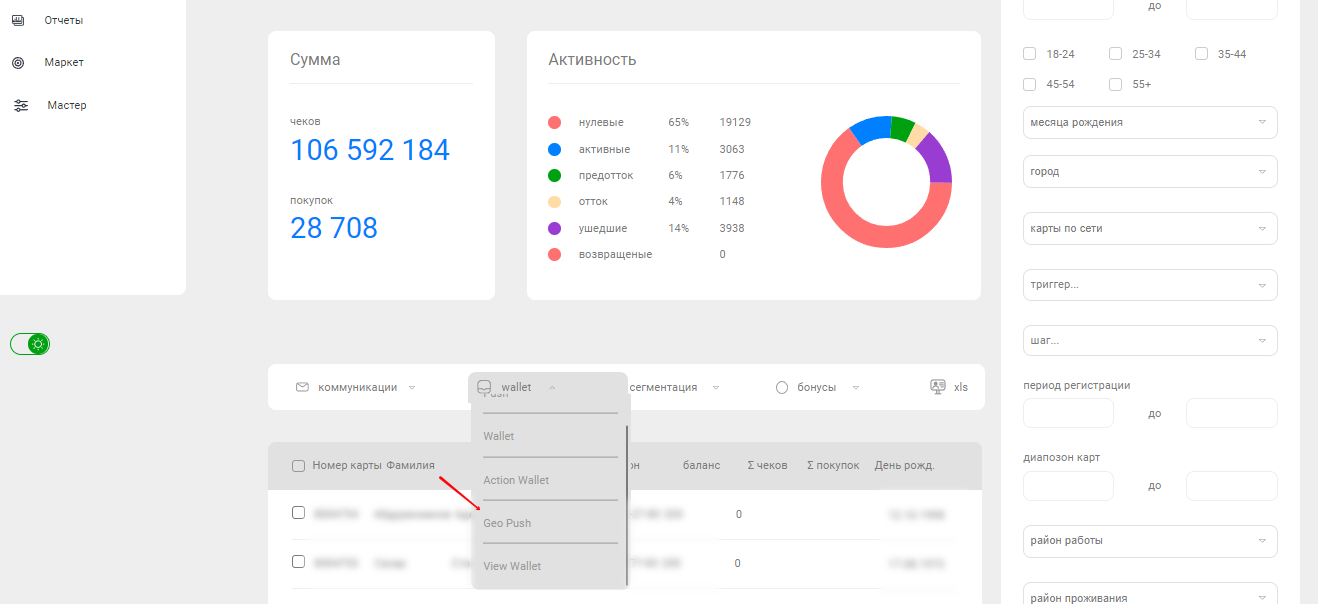Click the ушедшие count 3938
This screenshot has width=1318, height=604.
click(732, 228)
